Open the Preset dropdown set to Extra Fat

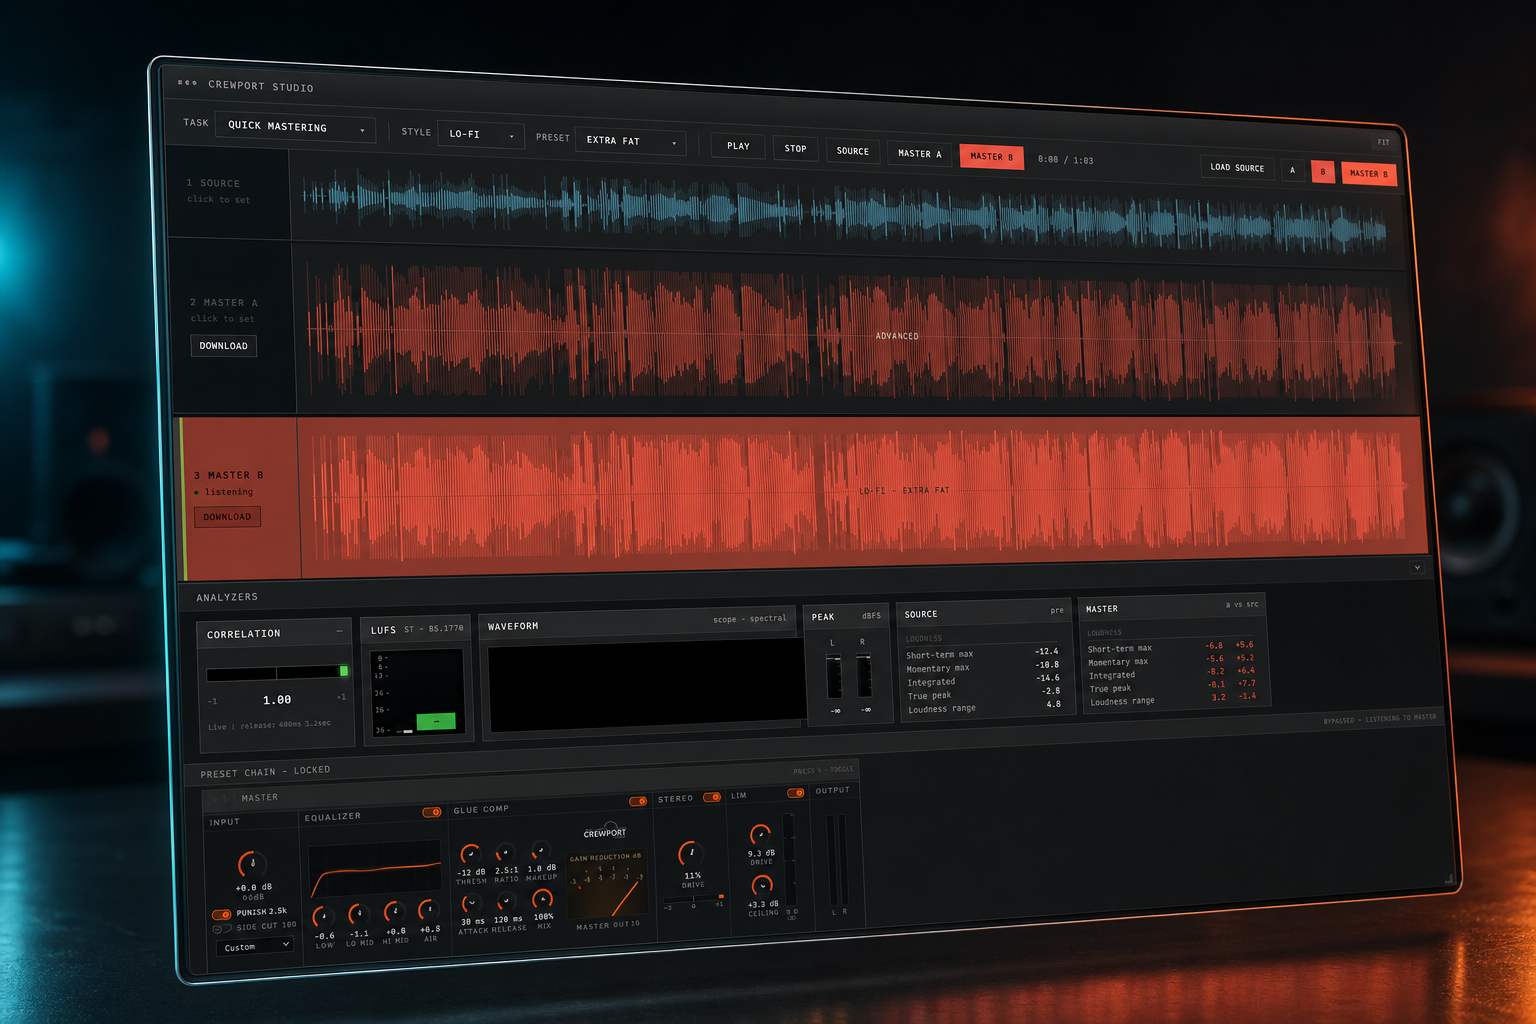(631, 141)
